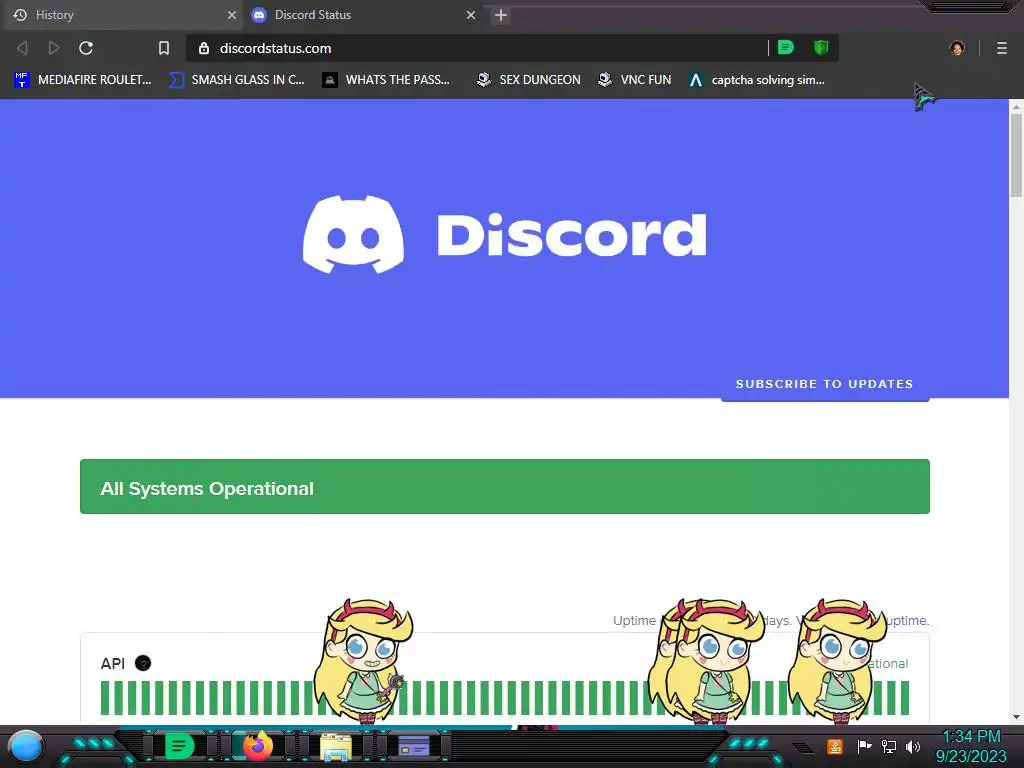
Task: Open the network tray icon
Action: pos(889,746)
